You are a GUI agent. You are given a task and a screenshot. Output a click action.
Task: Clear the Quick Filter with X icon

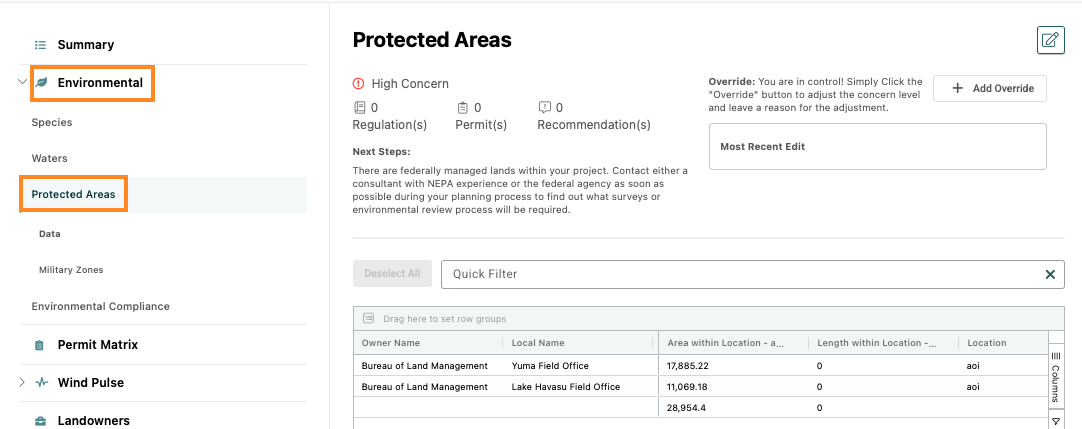[x=1050, y=274]
